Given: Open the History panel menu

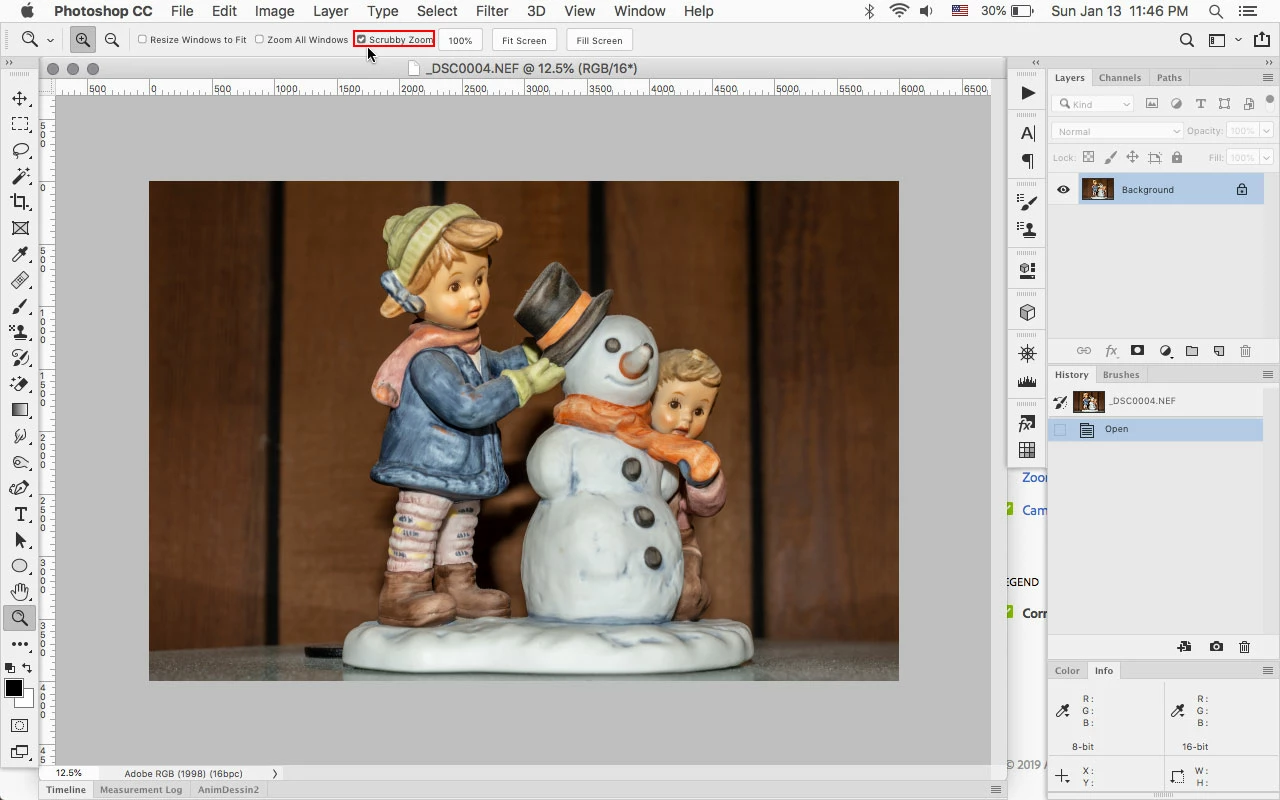Looking at the screenshot, I should tap(1268, 374).
